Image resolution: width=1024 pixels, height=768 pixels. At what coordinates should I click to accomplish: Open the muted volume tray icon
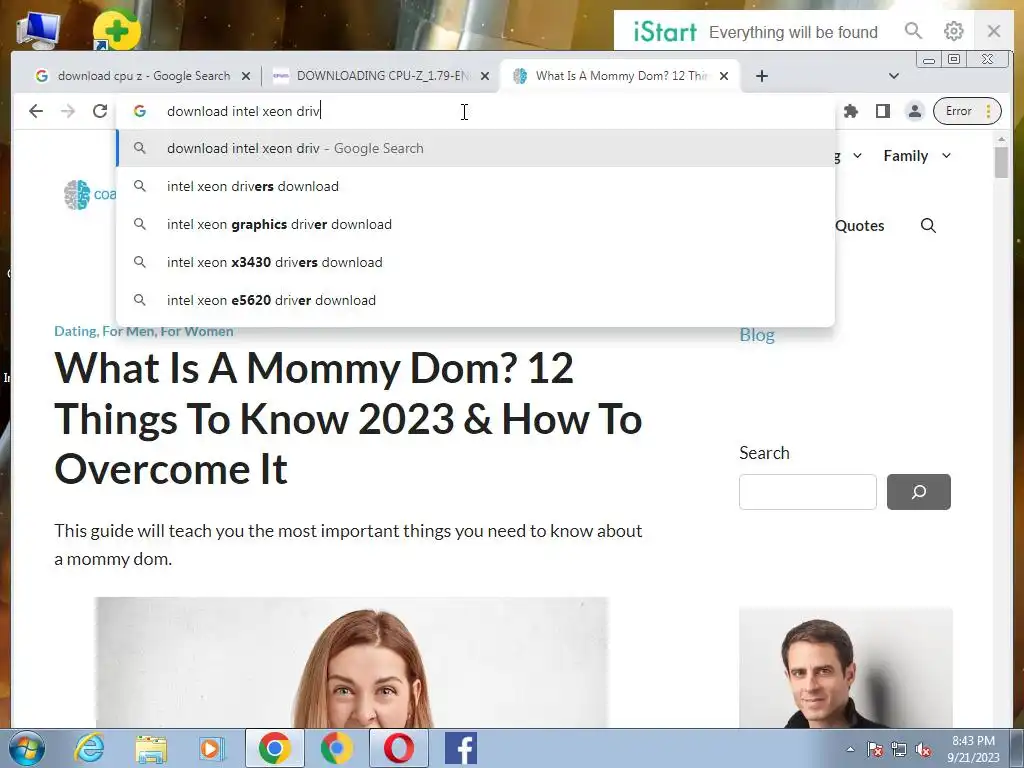(x=923, y=749)
